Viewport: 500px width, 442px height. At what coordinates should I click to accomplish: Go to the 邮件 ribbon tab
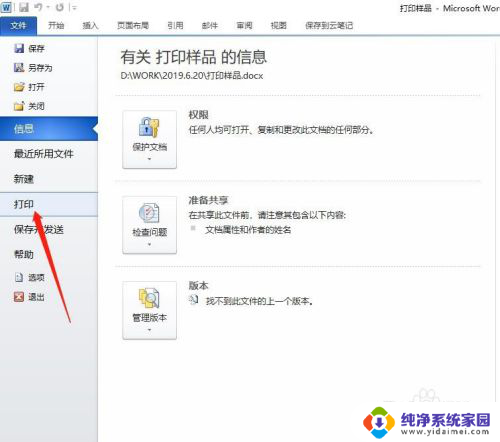pos(210,25)
